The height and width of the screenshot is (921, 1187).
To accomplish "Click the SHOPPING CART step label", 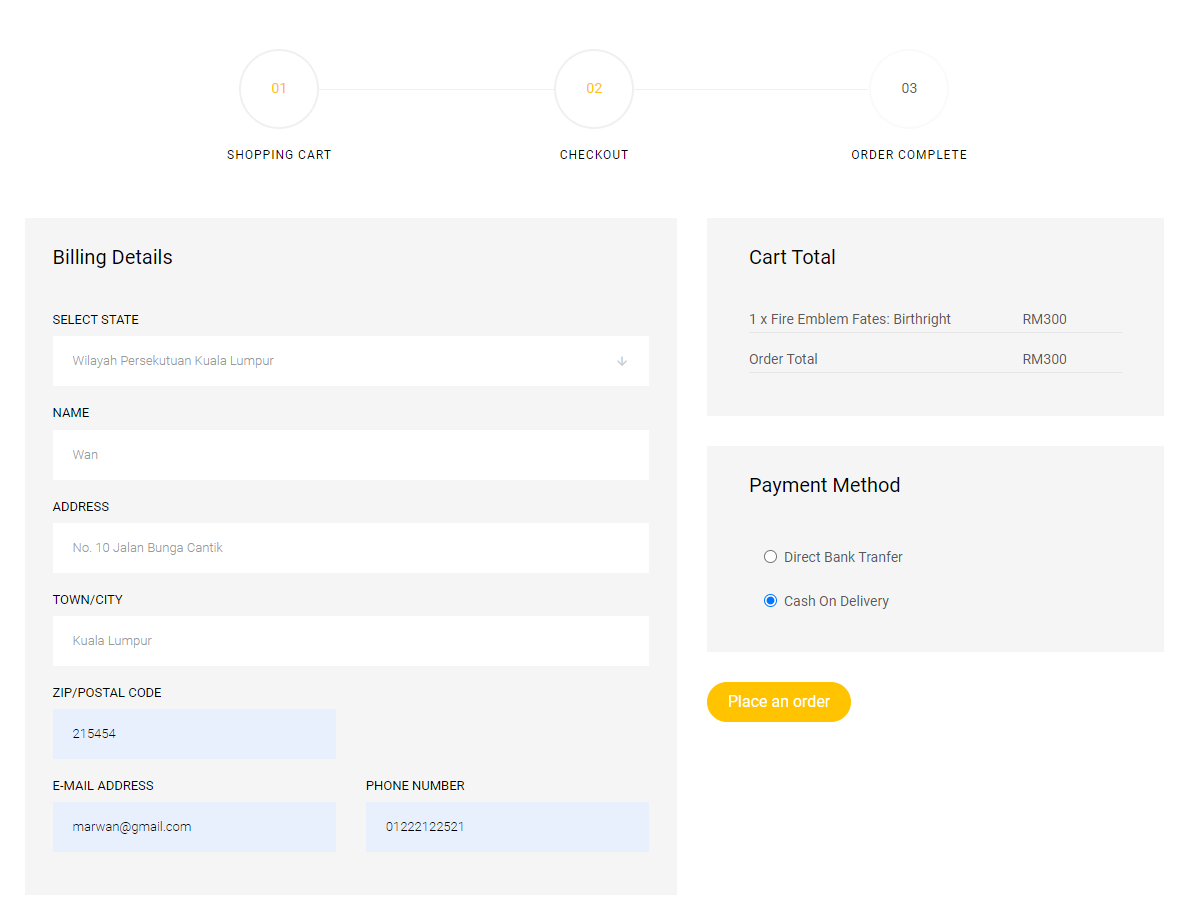I will [279, 154].
